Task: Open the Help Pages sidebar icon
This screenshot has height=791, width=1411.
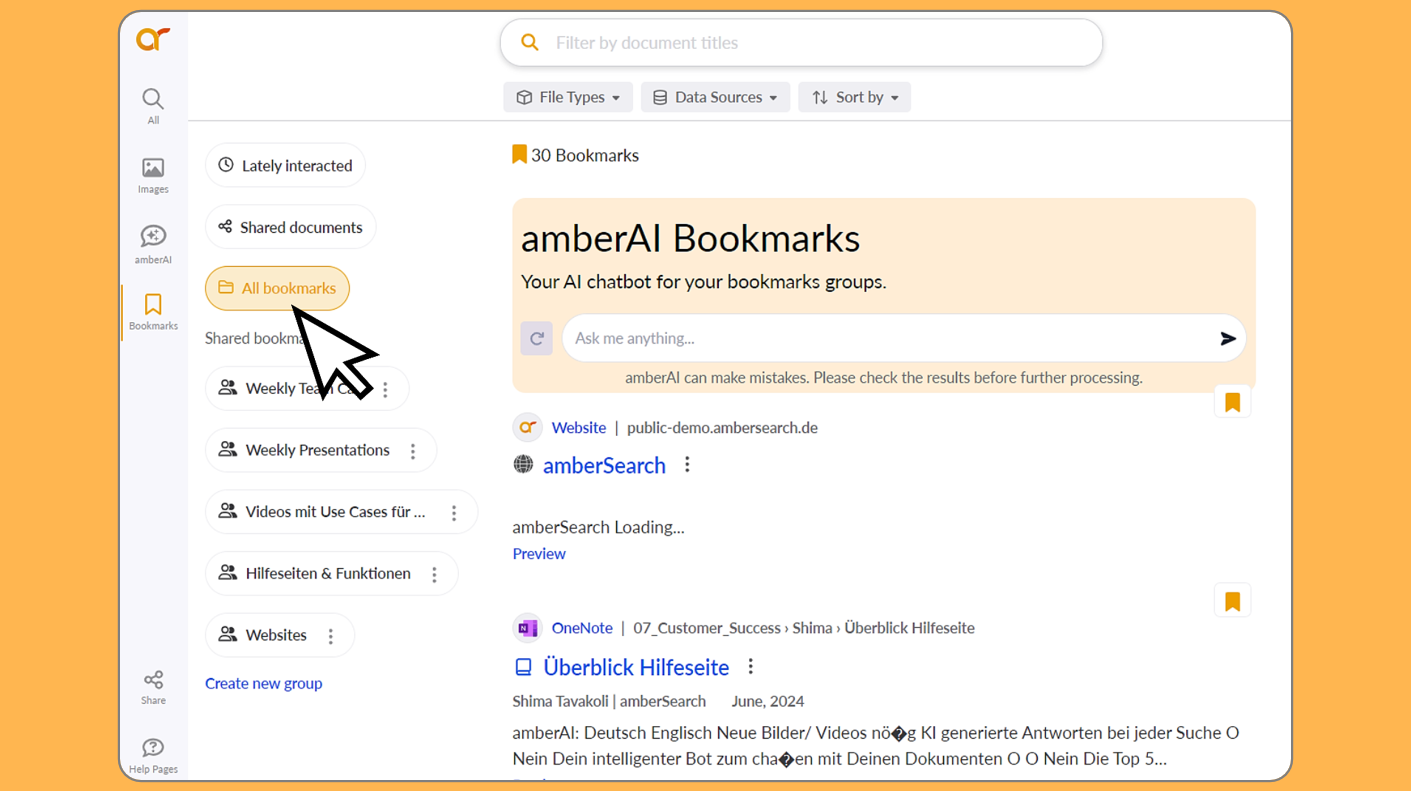Action: 153,755
